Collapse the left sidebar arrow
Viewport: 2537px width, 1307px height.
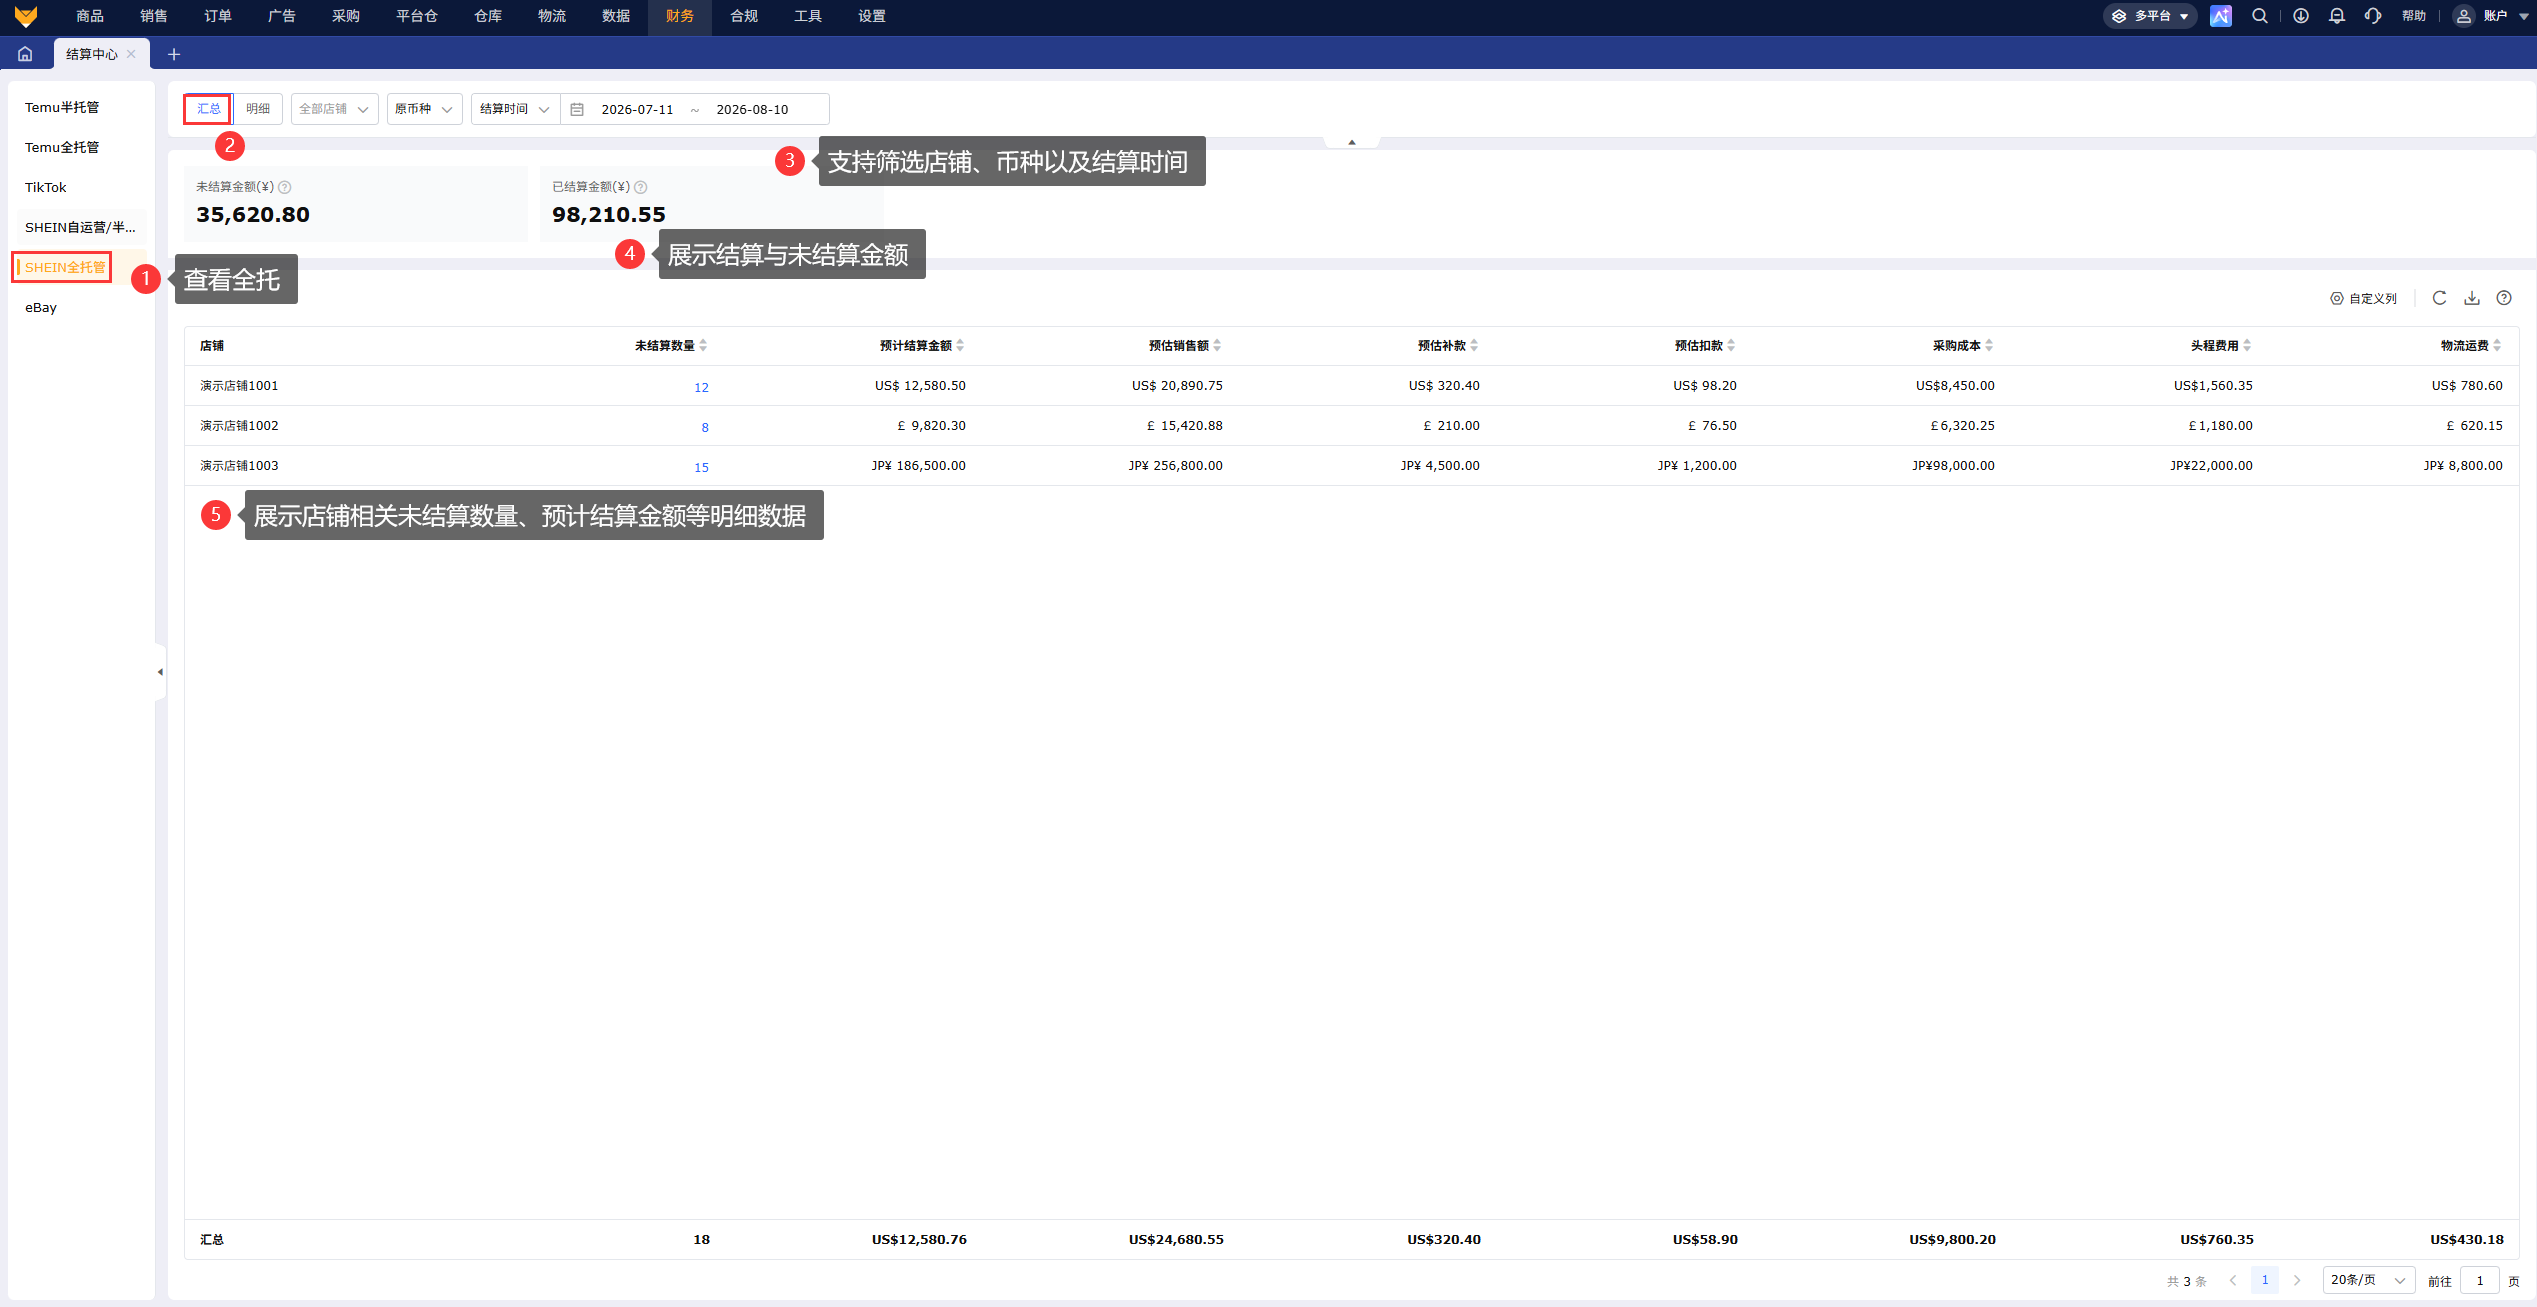pyautogui.click(x=160, y=672)
